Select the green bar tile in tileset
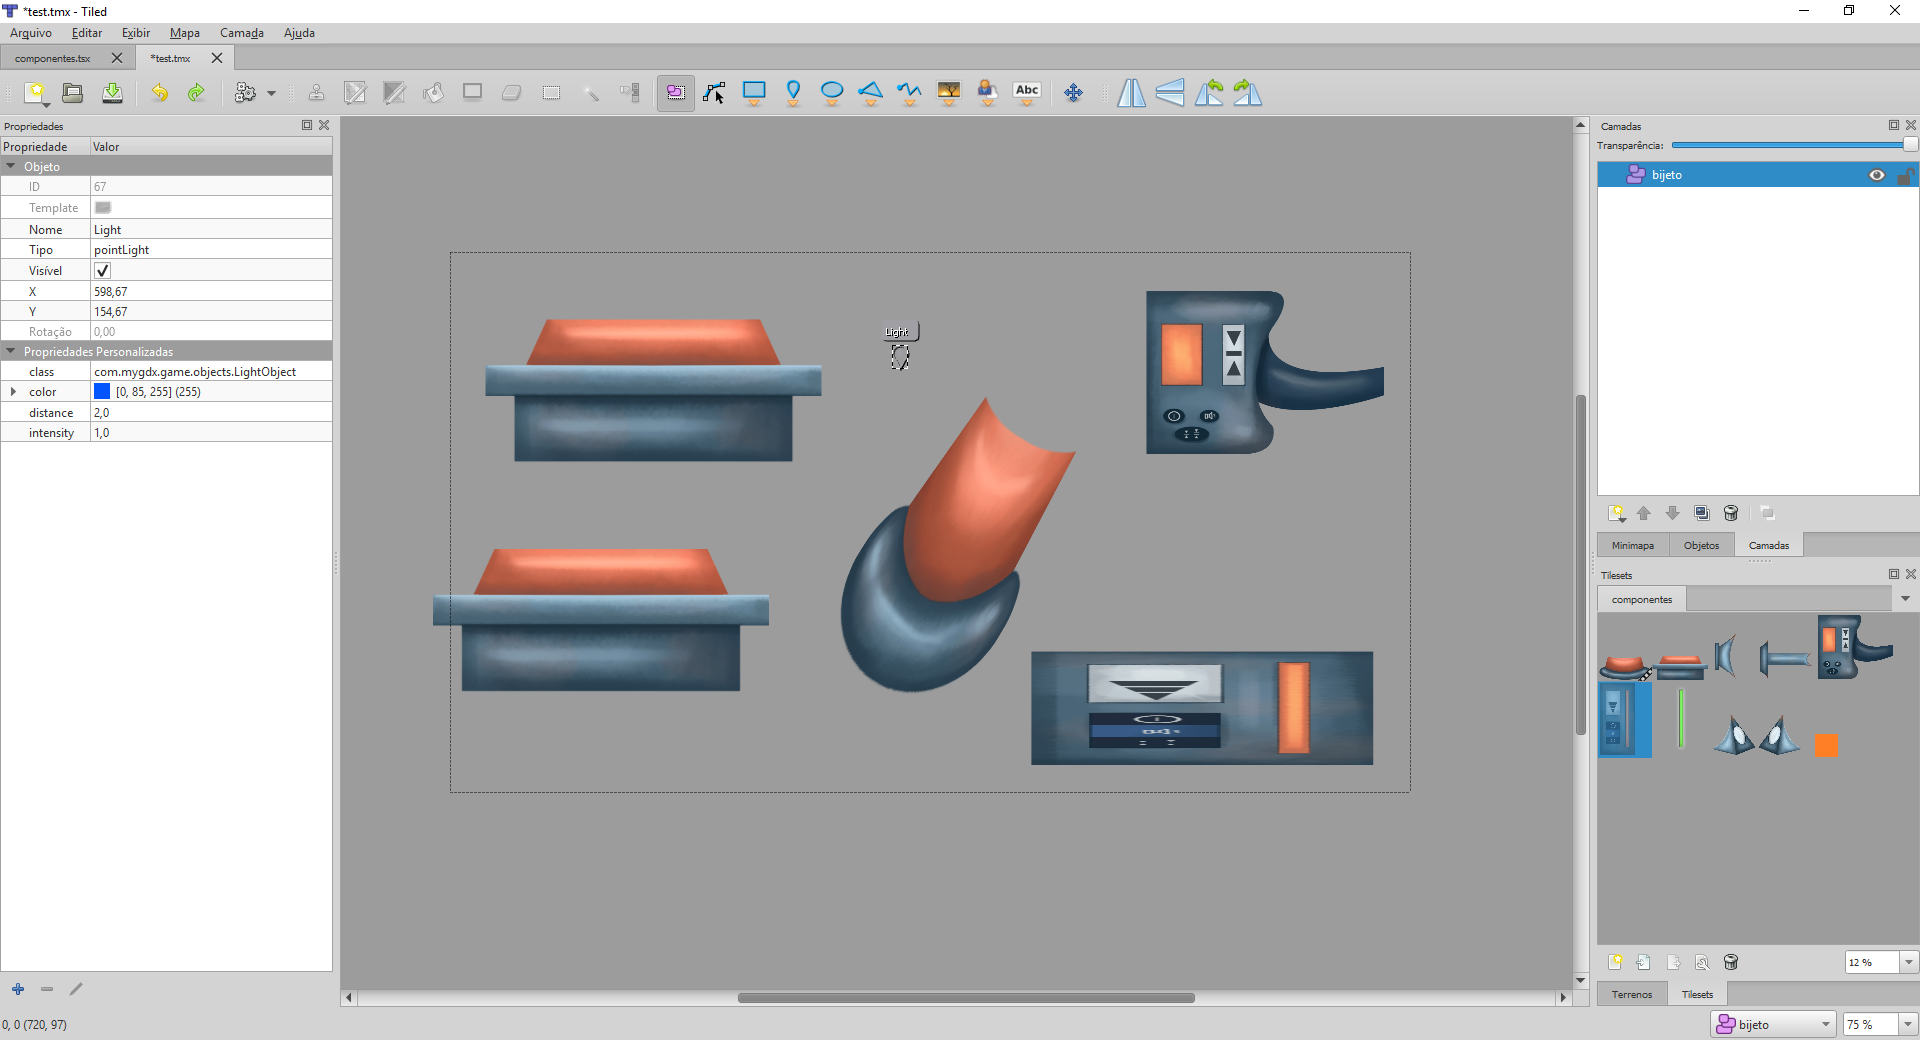This screenshot has width=1920, height=1040. click(x=1682, y=718)
